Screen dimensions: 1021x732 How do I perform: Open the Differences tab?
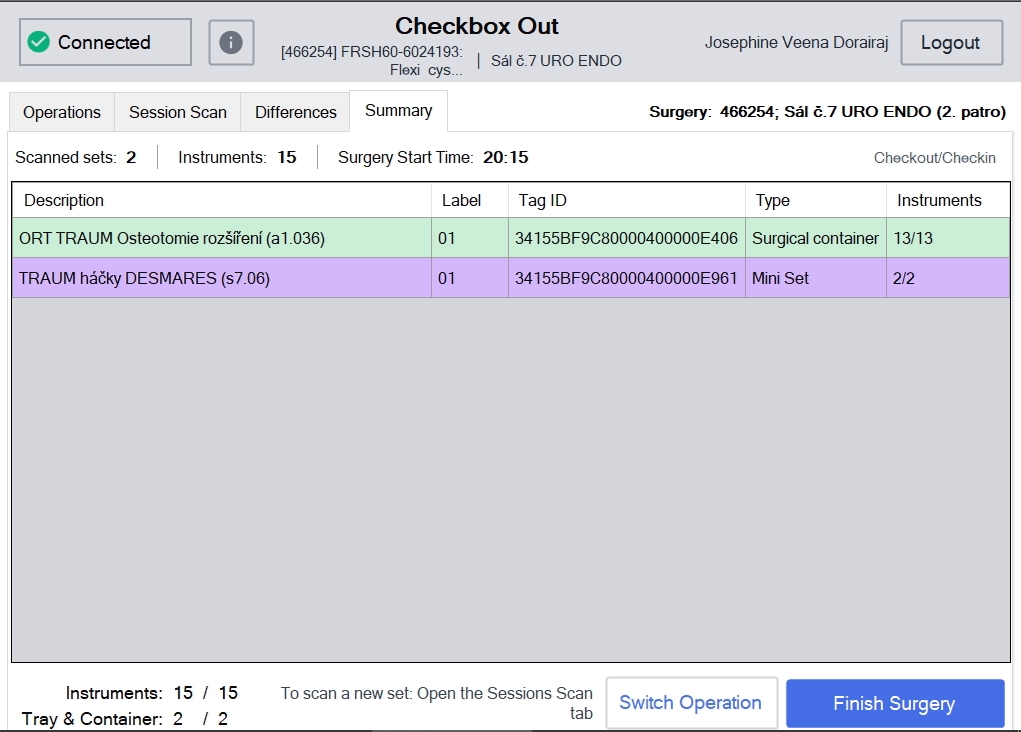(x=296, y=112)
